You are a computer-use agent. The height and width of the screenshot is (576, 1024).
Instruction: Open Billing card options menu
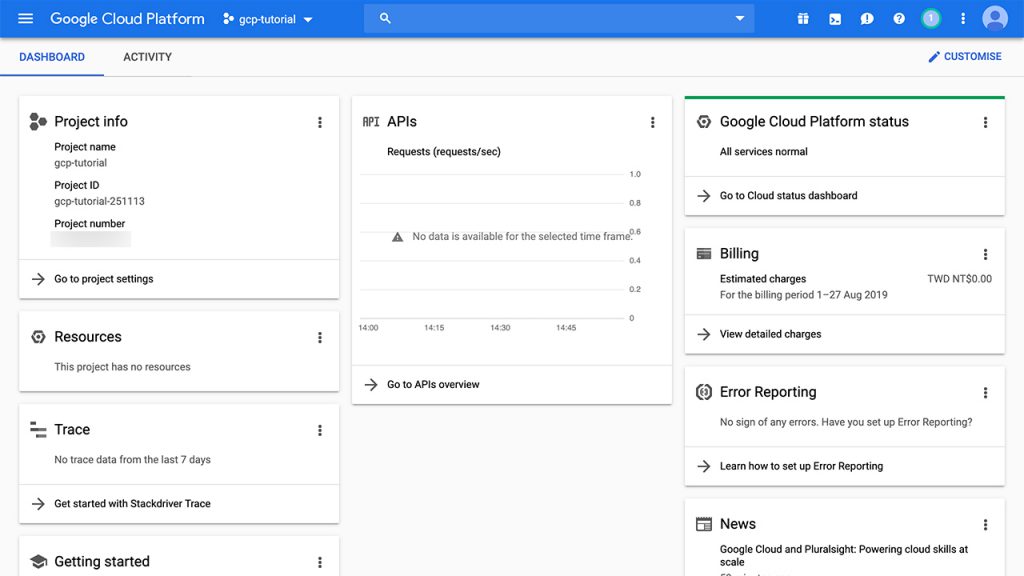point(985,254)
